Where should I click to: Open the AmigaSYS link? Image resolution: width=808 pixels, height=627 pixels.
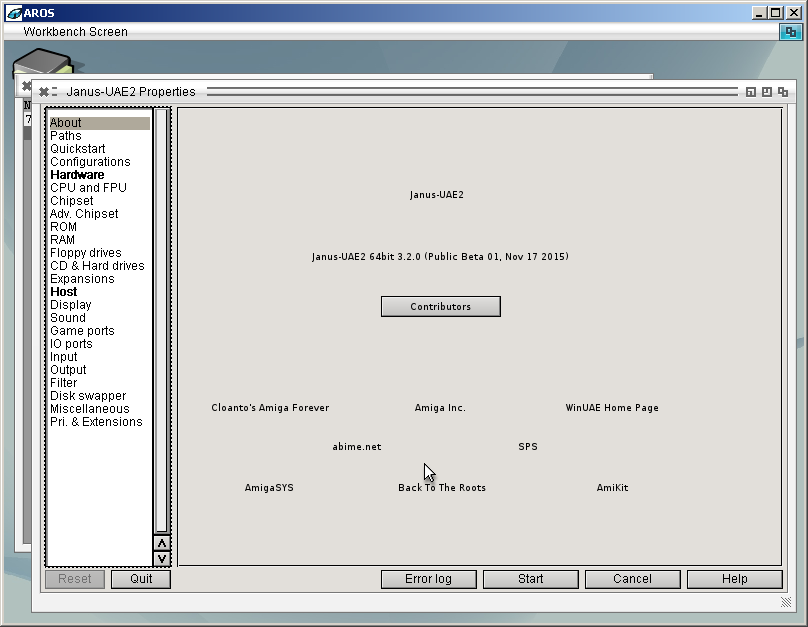point(269,487)
